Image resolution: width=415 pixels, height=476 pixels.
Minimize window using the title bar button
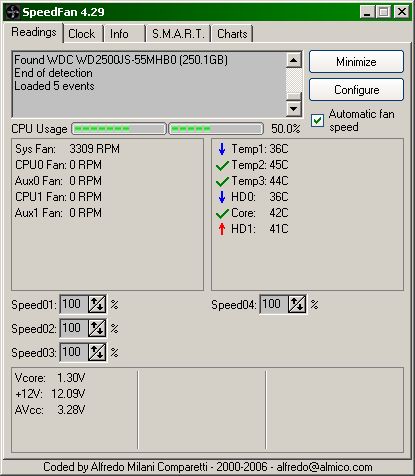(367, 12)
